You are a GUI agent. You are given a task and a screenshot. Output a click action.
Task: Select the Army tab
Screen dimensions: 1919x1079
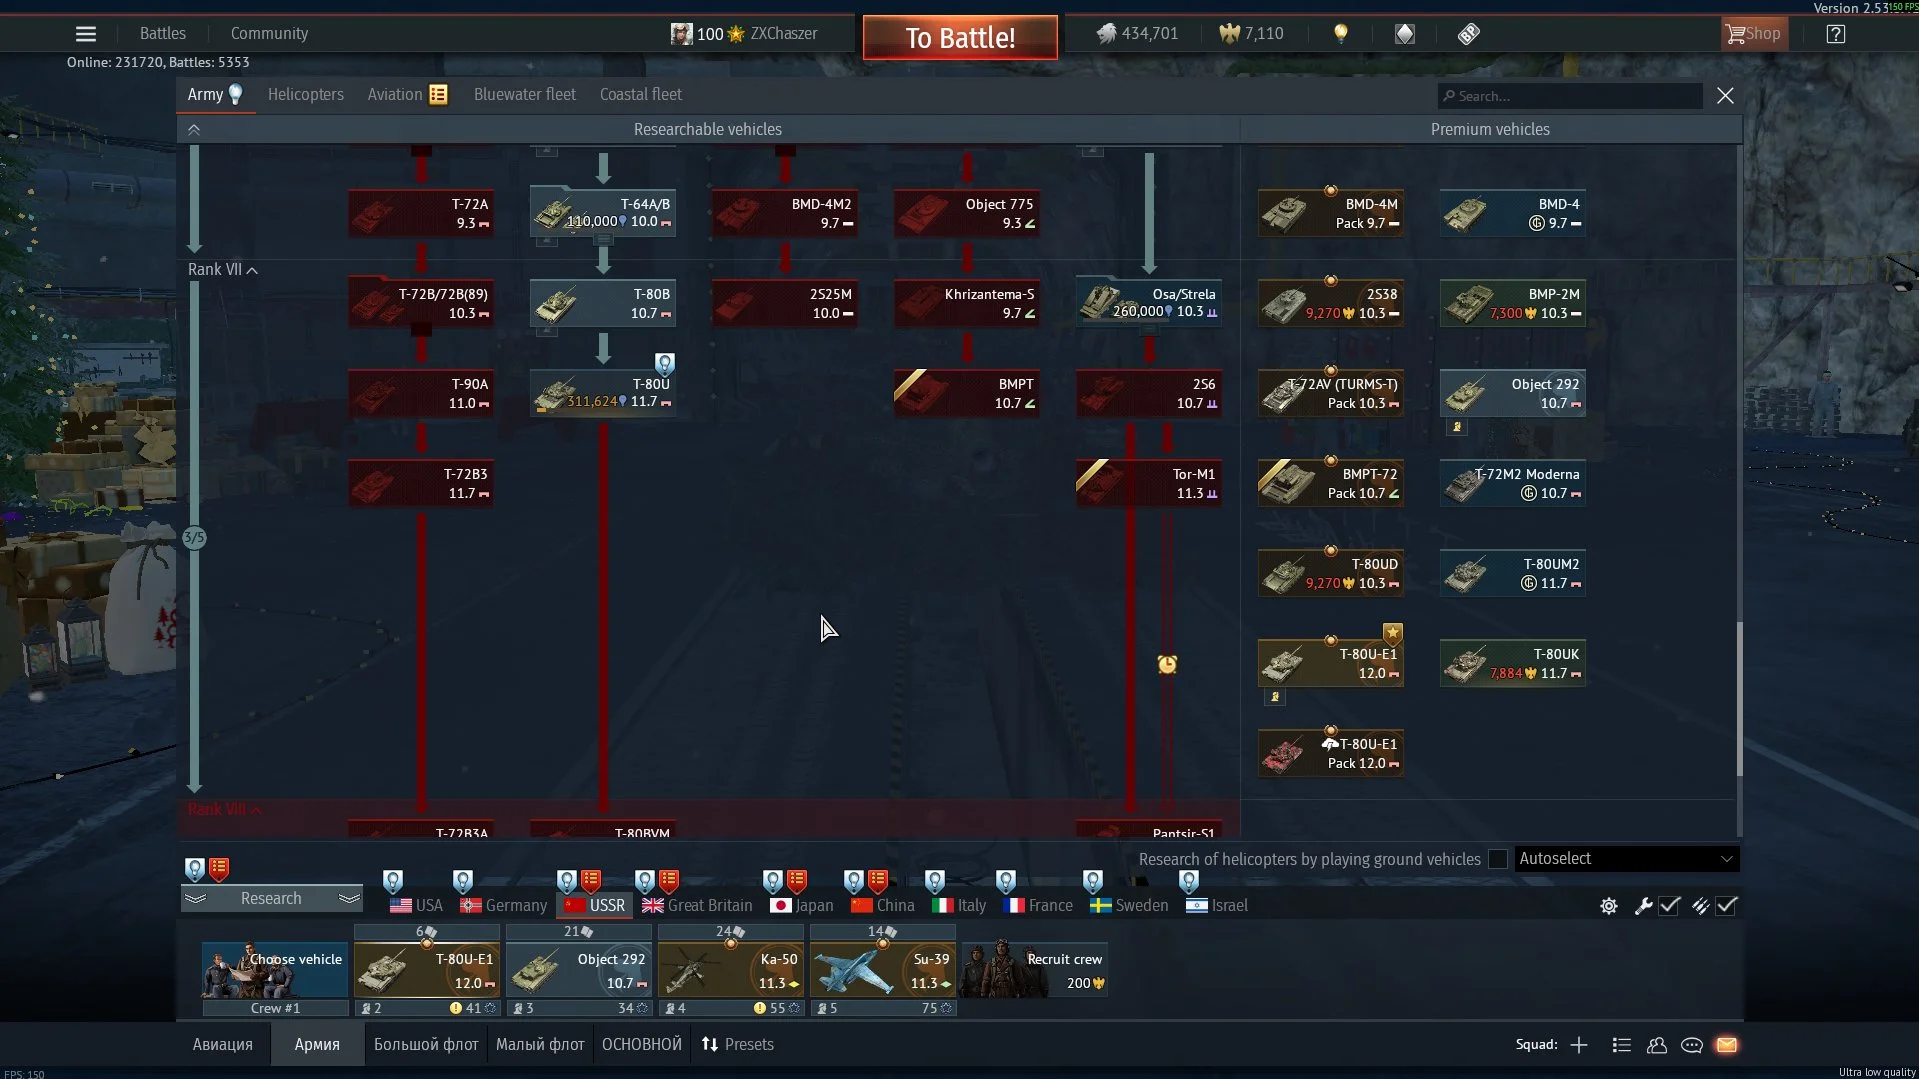tap(215, 94)
